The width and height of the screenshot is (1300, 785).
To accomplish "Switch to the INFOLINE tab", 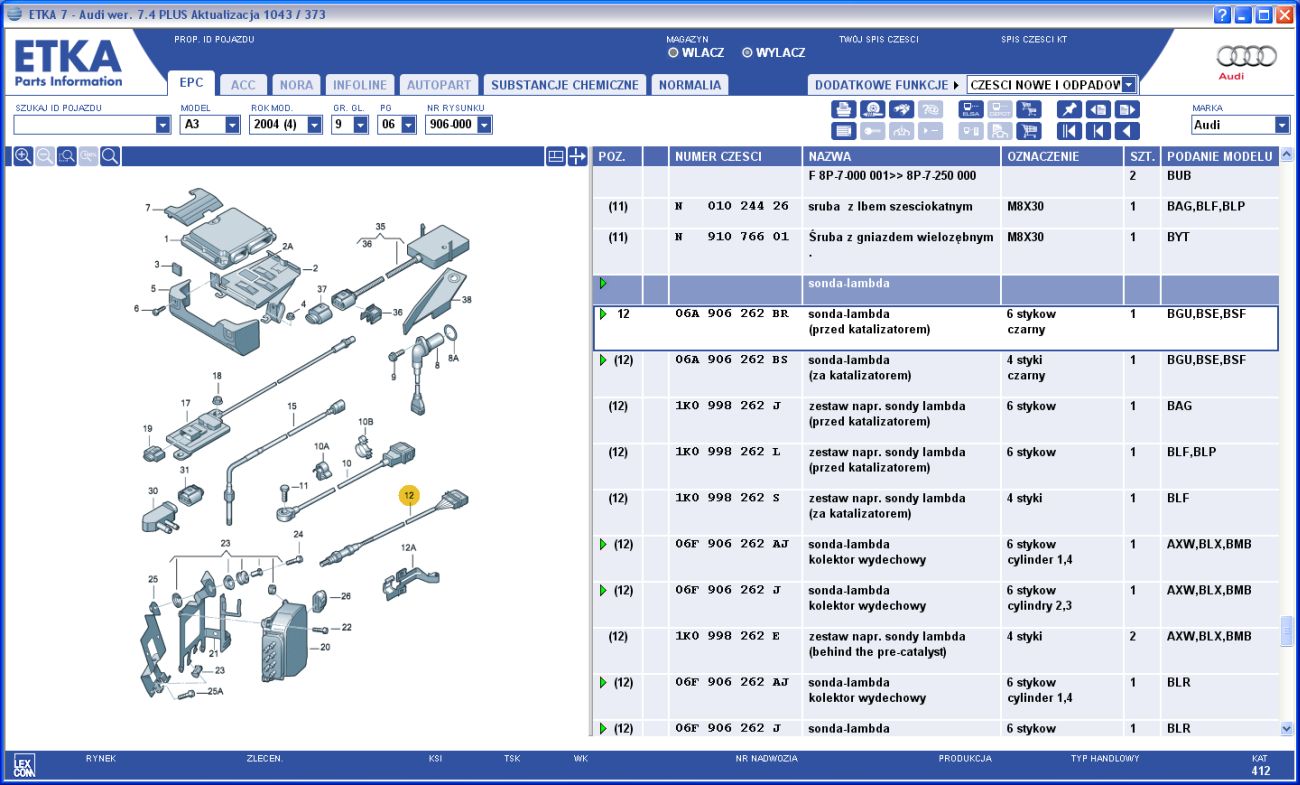I will (360, 85).
